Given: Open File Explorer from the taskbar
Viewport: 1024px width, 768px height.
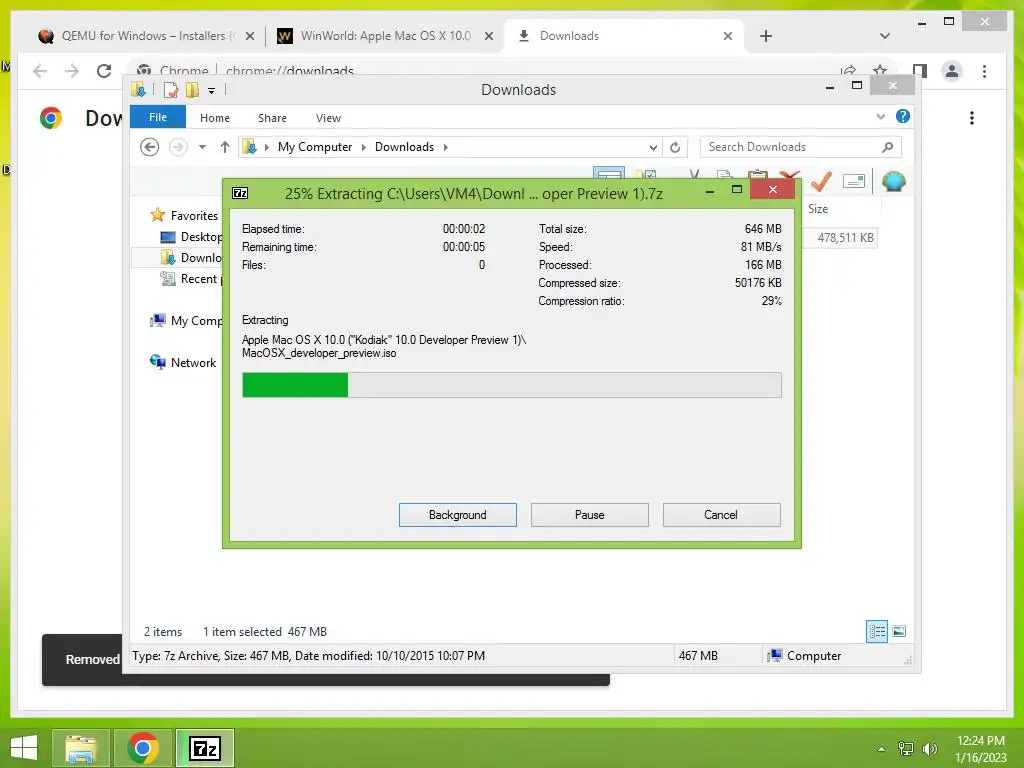Looking at the screenshot, I should click(x=80, y=748).
